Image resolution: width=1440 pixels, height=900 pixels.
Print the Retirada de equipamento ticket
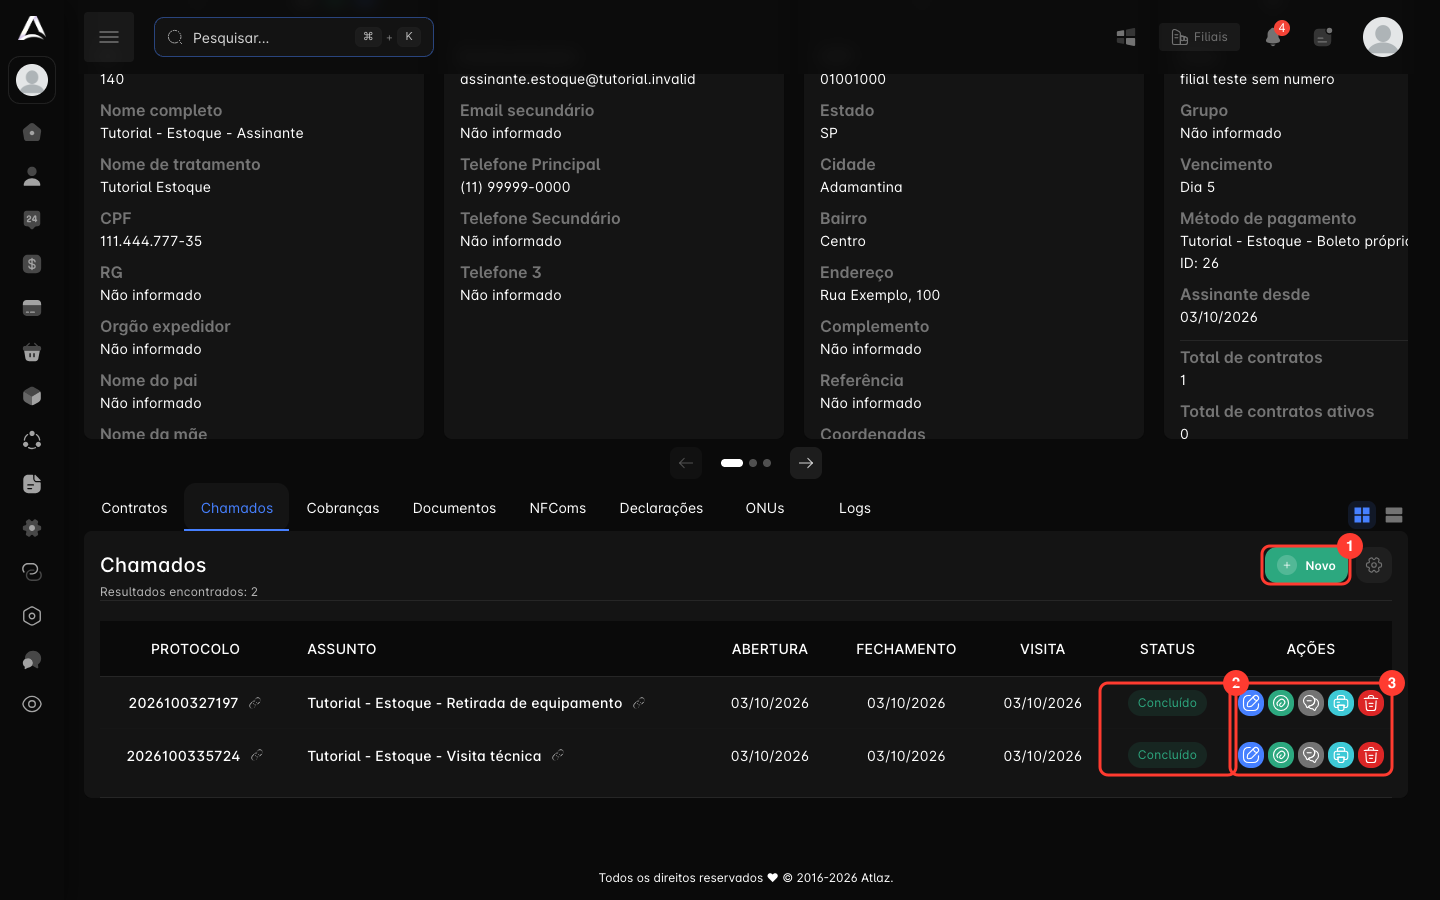pyautogui.click(x=1341, y=703)
